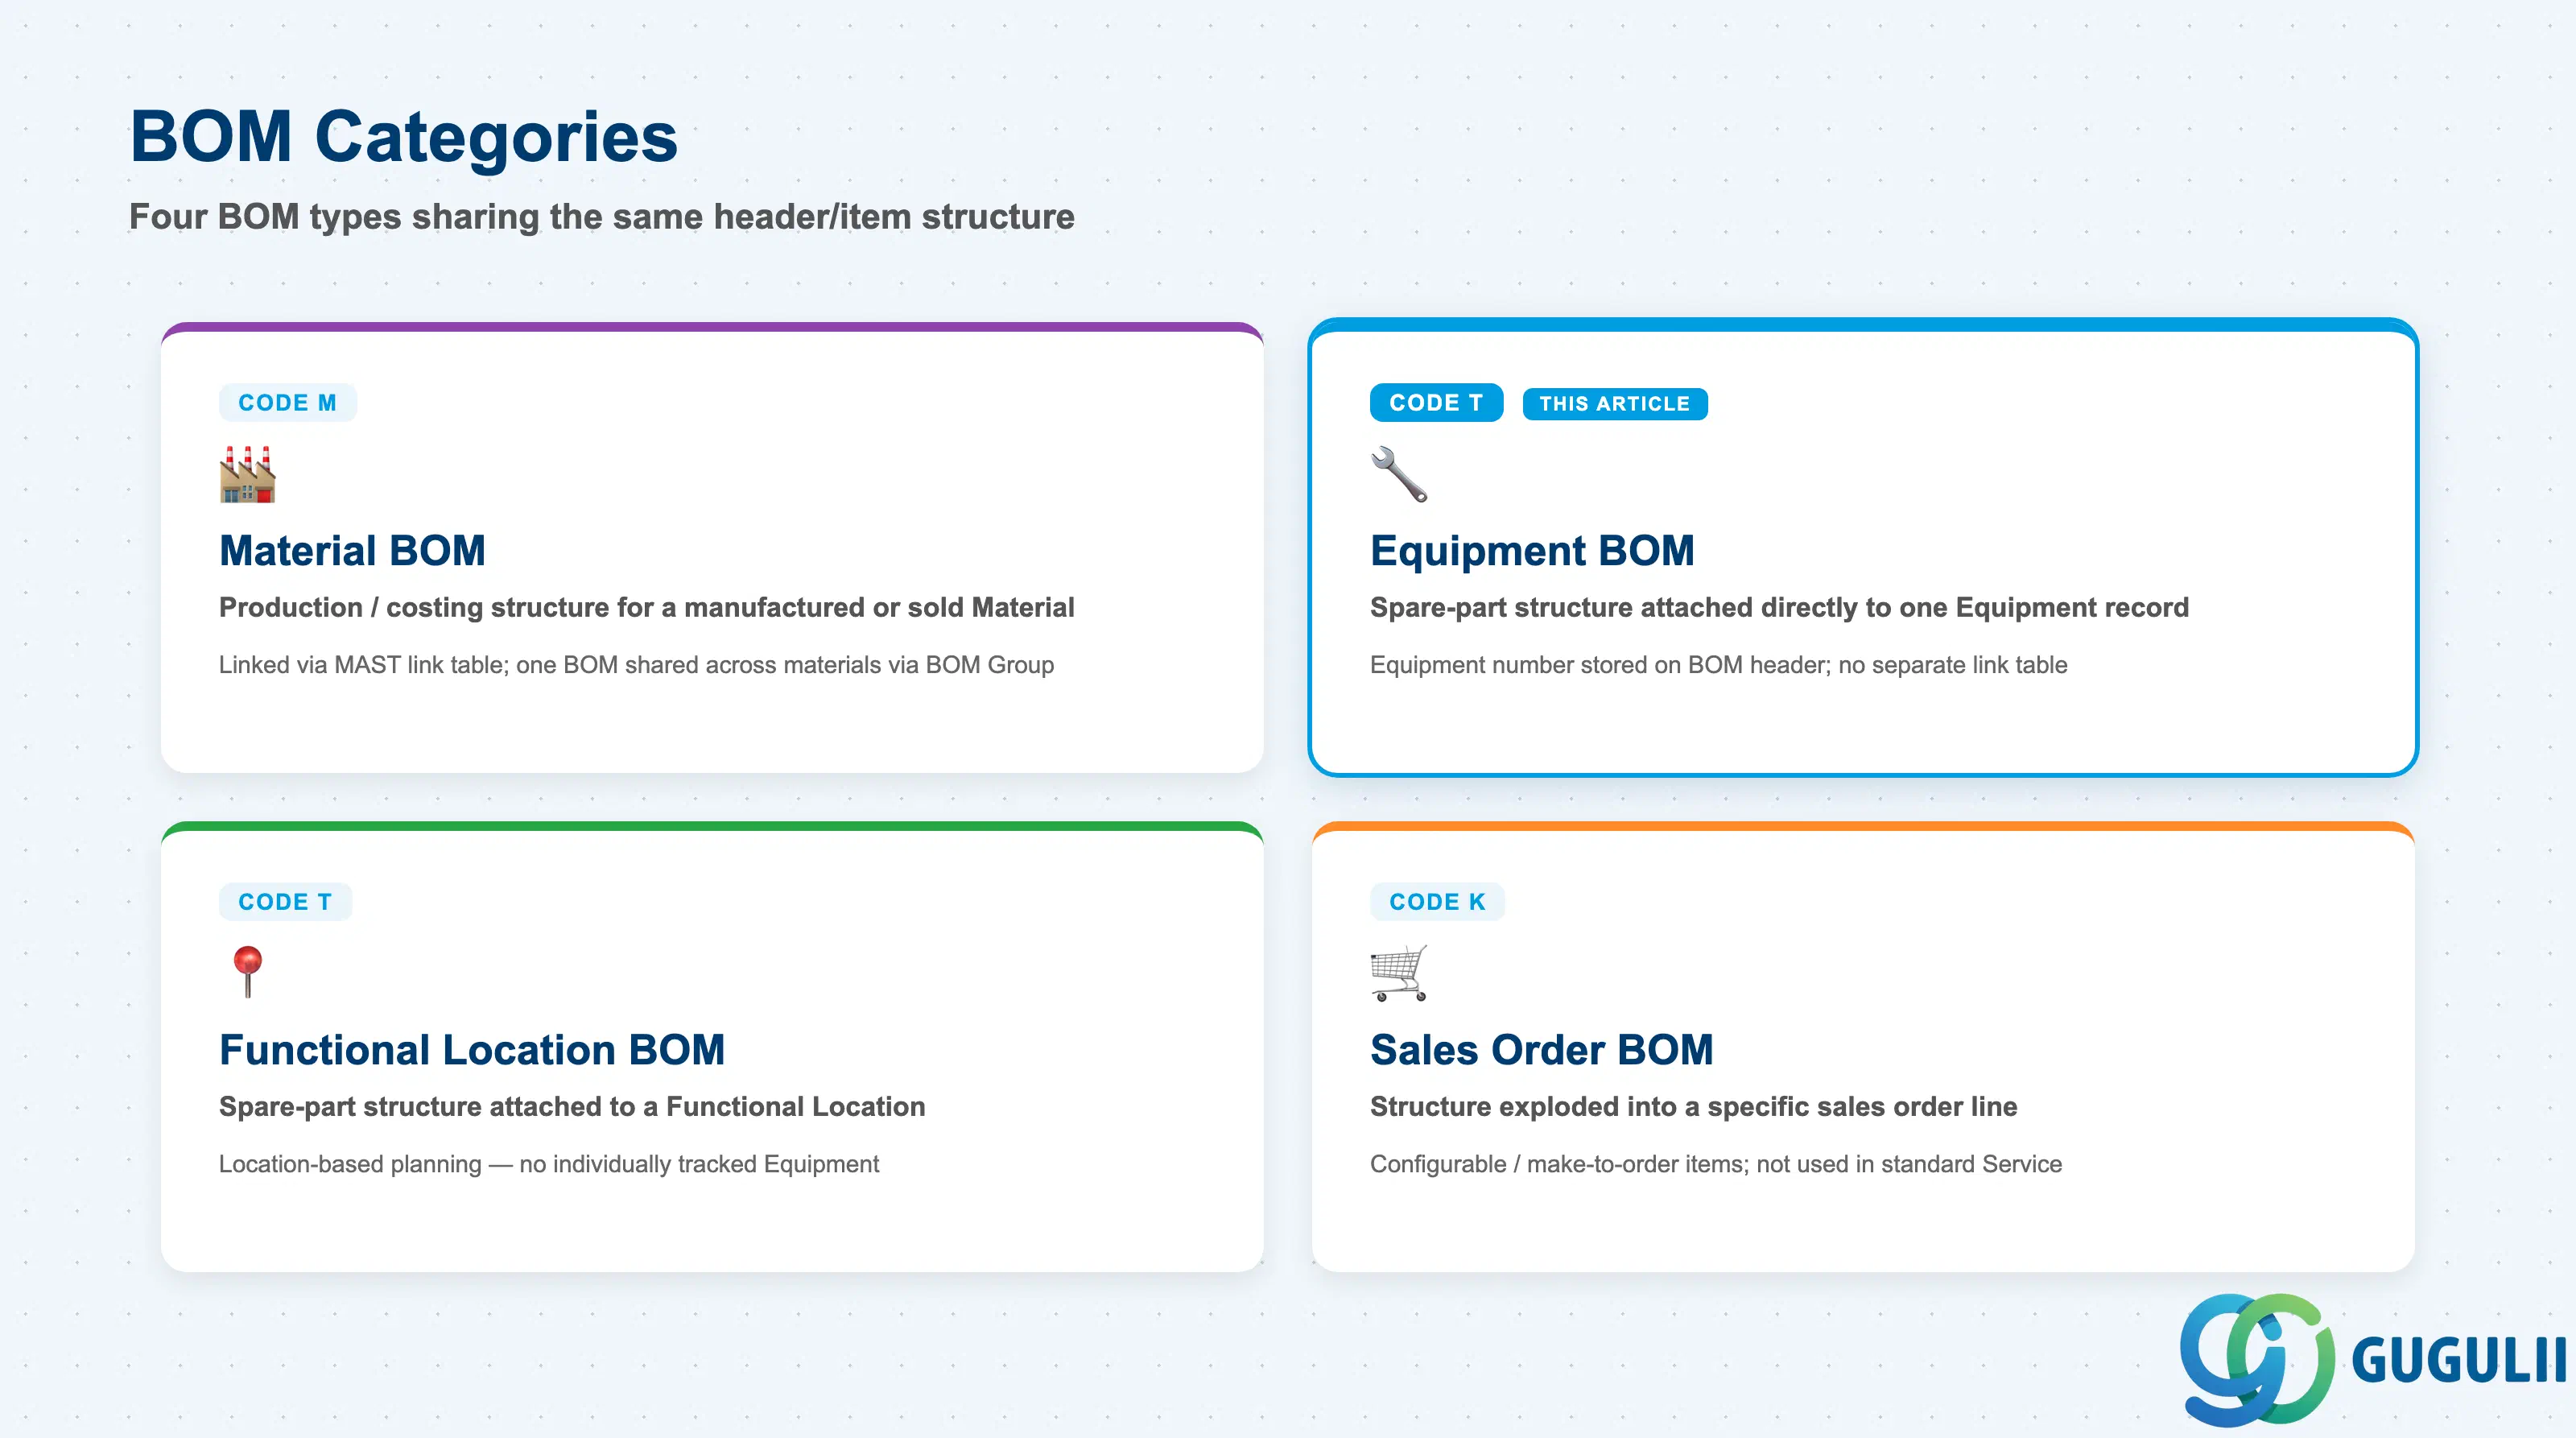Click the red pushpin icon on Functional Location card
Image resolution: width=2576 pixels, height=1438 pixels.
point(247,972)
